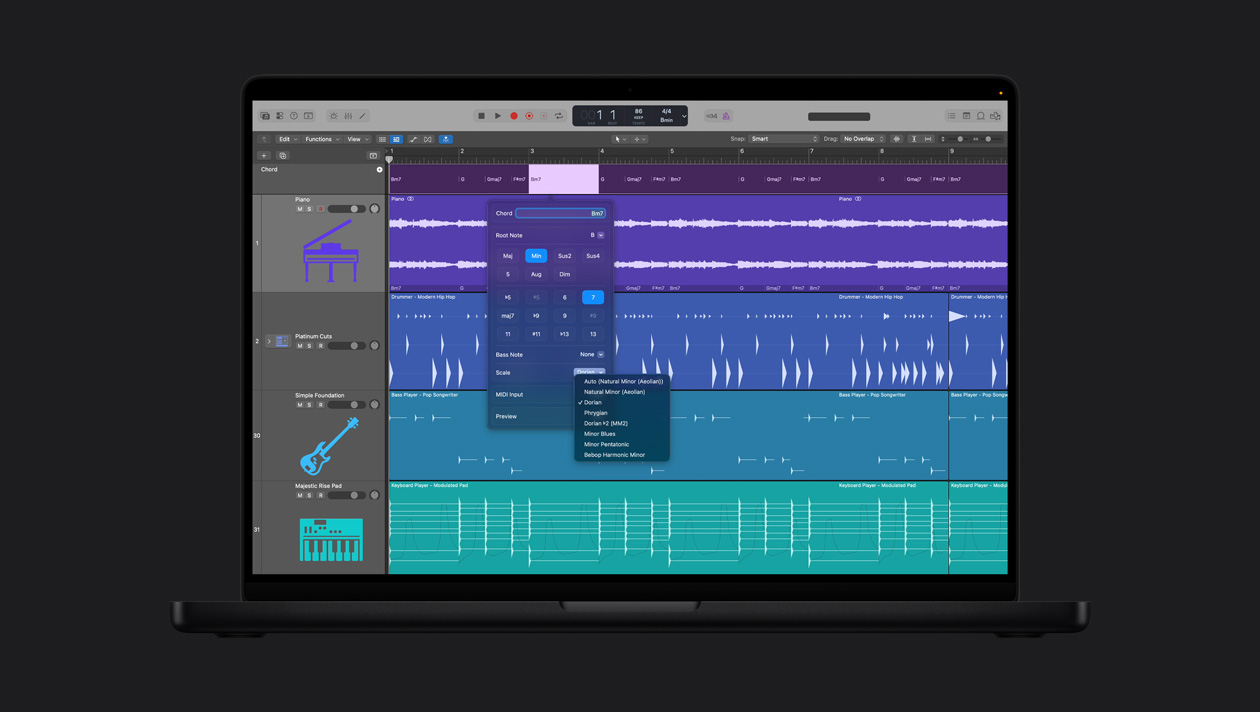Open the Bass Note dropdown in the chord editor
The height and width of the screenshot is (712, 1260).
pos(592,354)
